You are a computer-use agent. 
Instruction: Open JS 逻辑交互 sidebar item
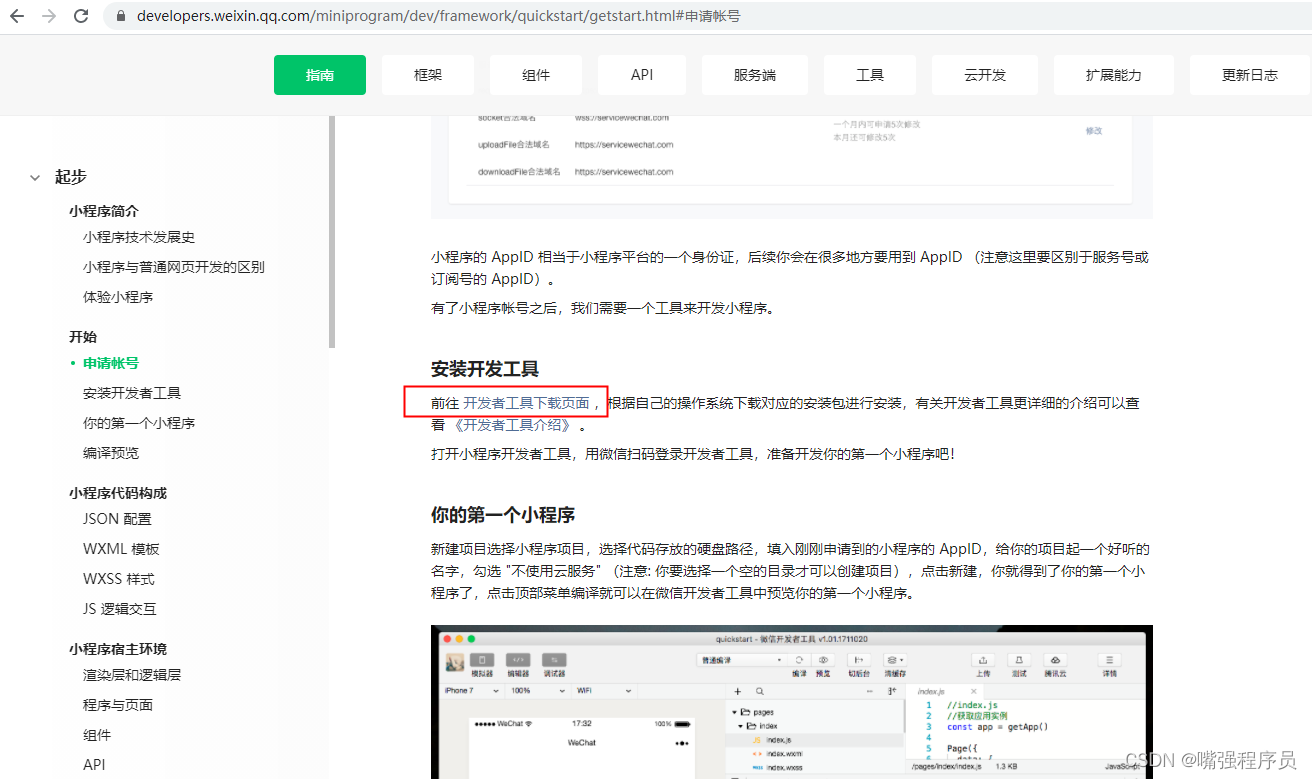click(x=120, y=609)
